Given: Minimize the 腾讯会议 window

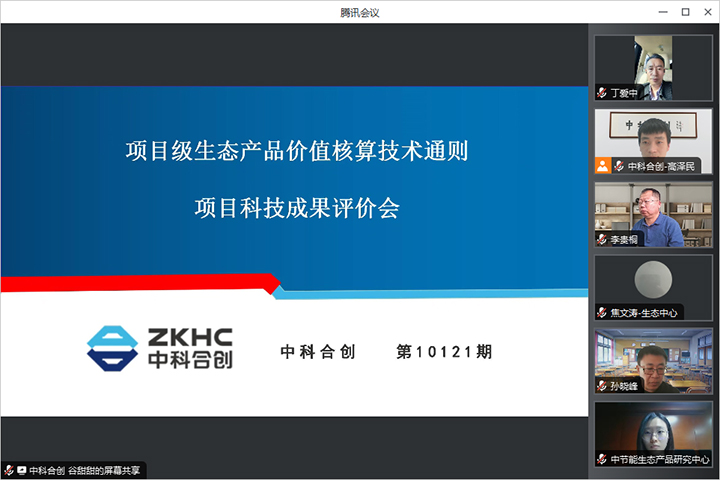Looking at the screenshot, I should [x=663, y=12].
